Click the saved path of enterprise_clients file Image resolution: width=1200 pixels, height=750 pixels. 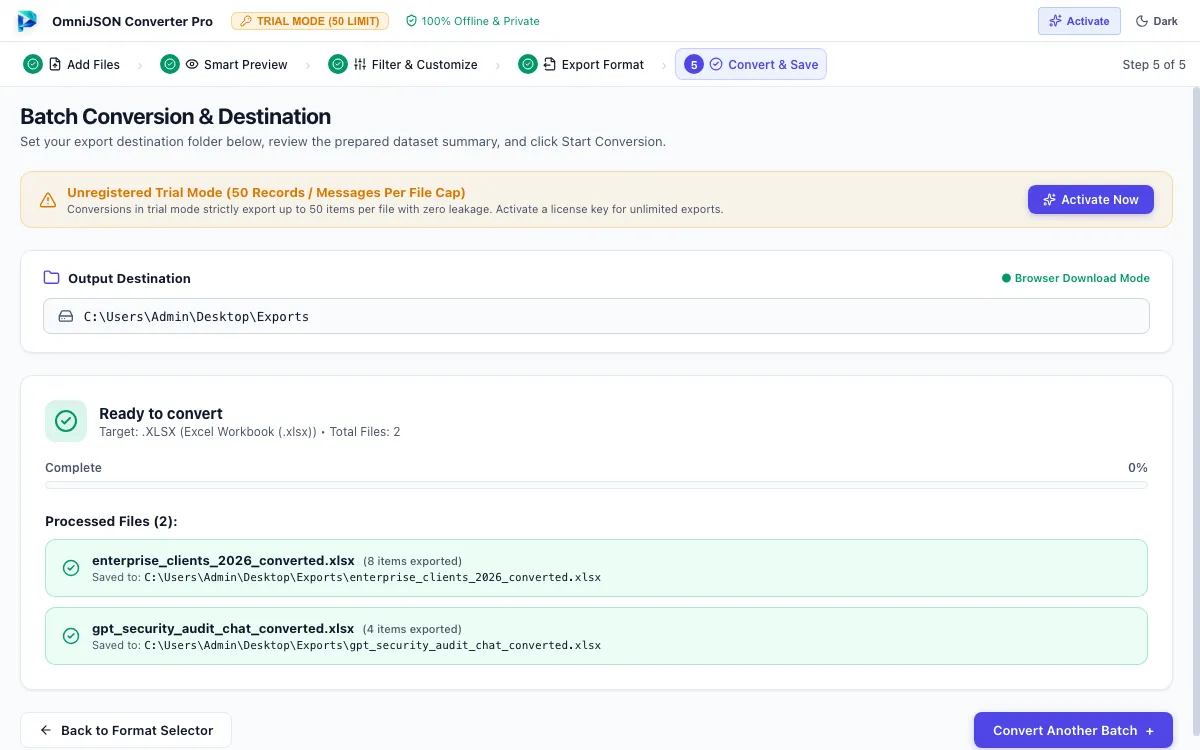[x=372, y=577]
